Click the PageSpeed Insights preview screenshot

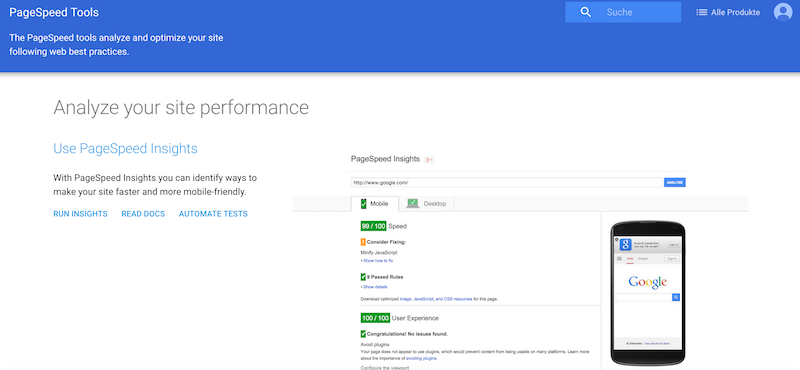point(520,260)
